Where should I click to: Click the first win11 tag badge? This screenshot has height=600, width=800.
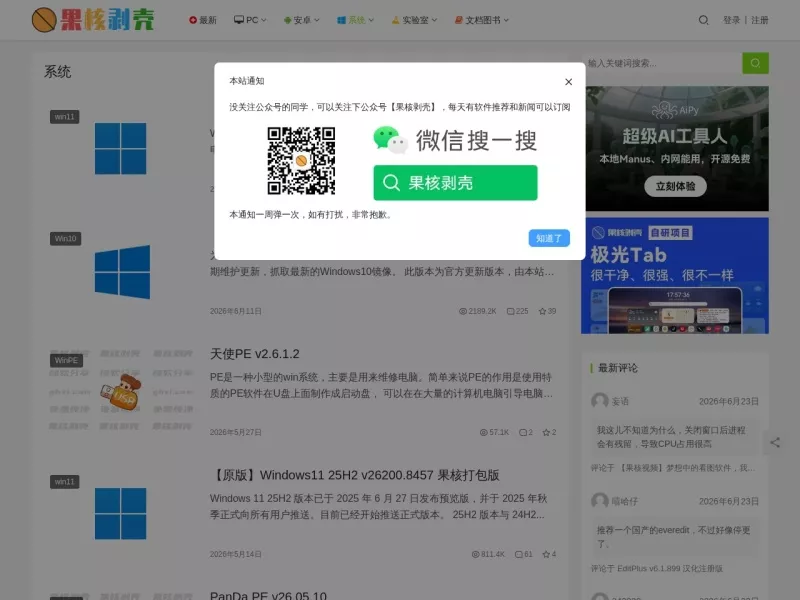(x=64, y=117)
